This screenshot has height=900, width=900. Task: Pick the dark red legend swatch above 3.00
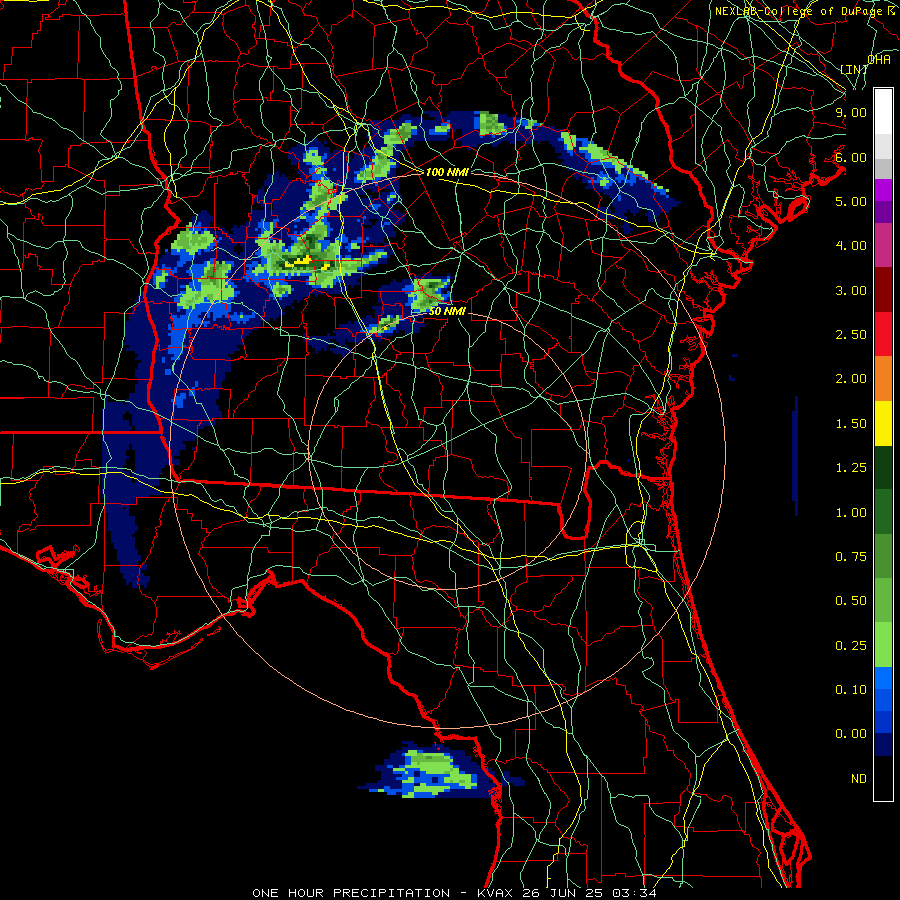coord(883,290)
